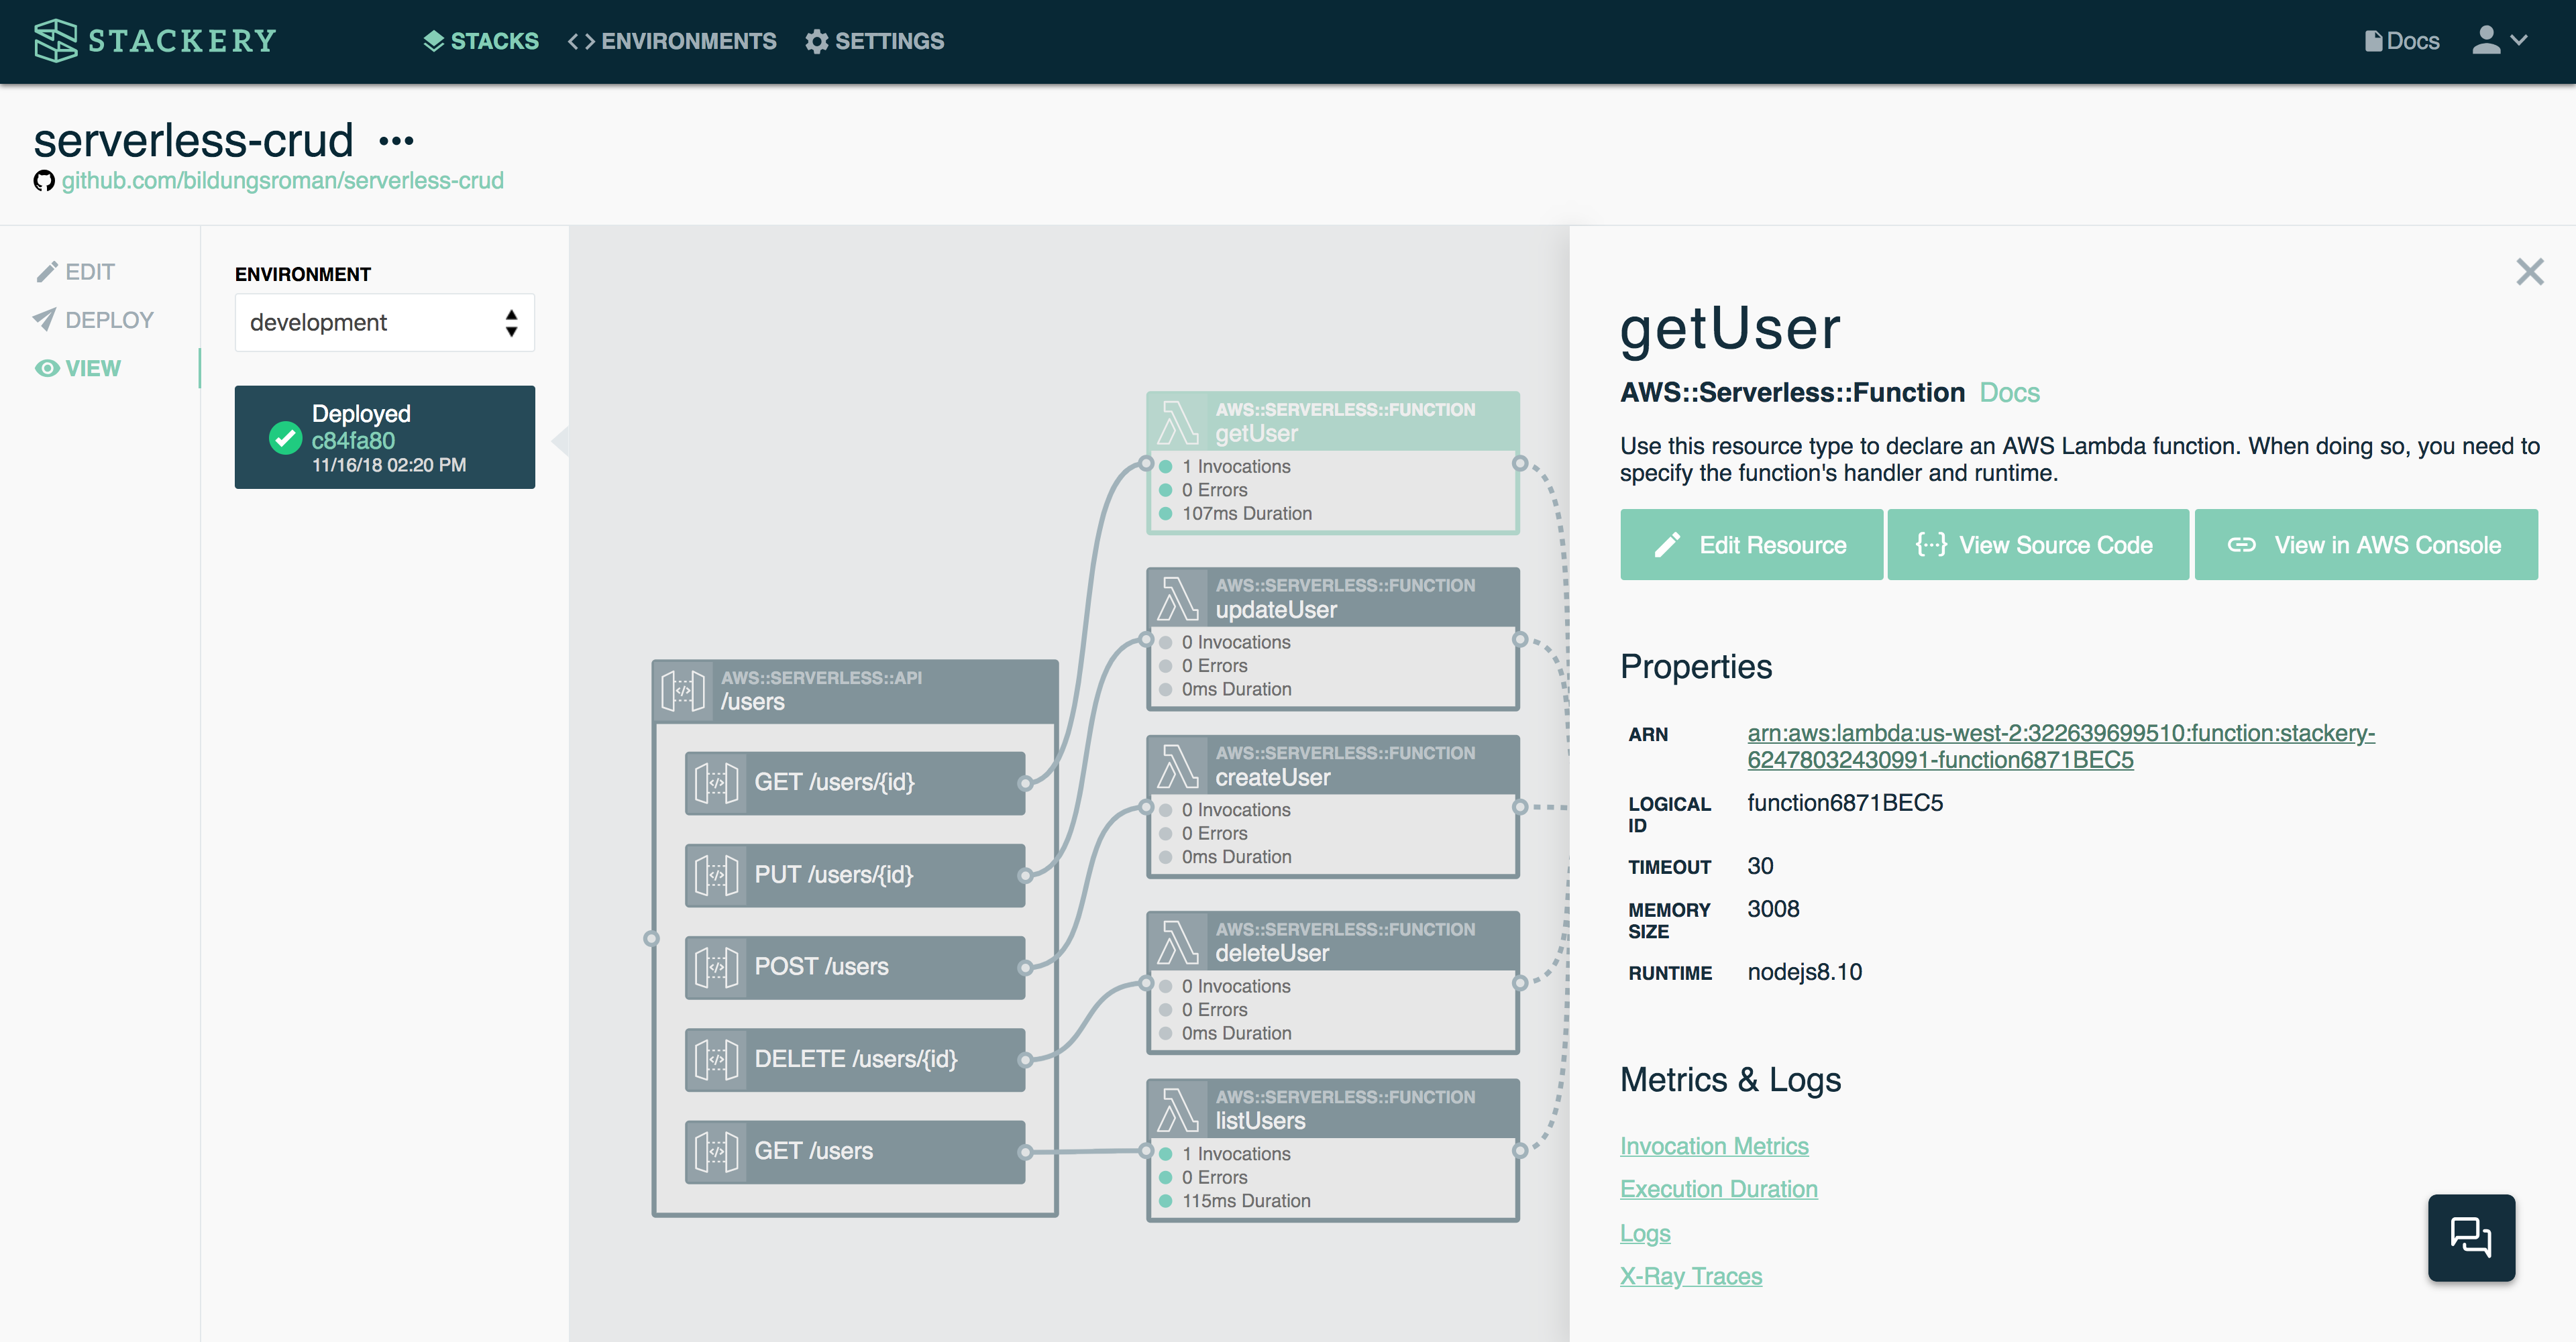2576x1342 pixels.
Task: Click the 3008 memory size value
Action: tap(1773, 909)
